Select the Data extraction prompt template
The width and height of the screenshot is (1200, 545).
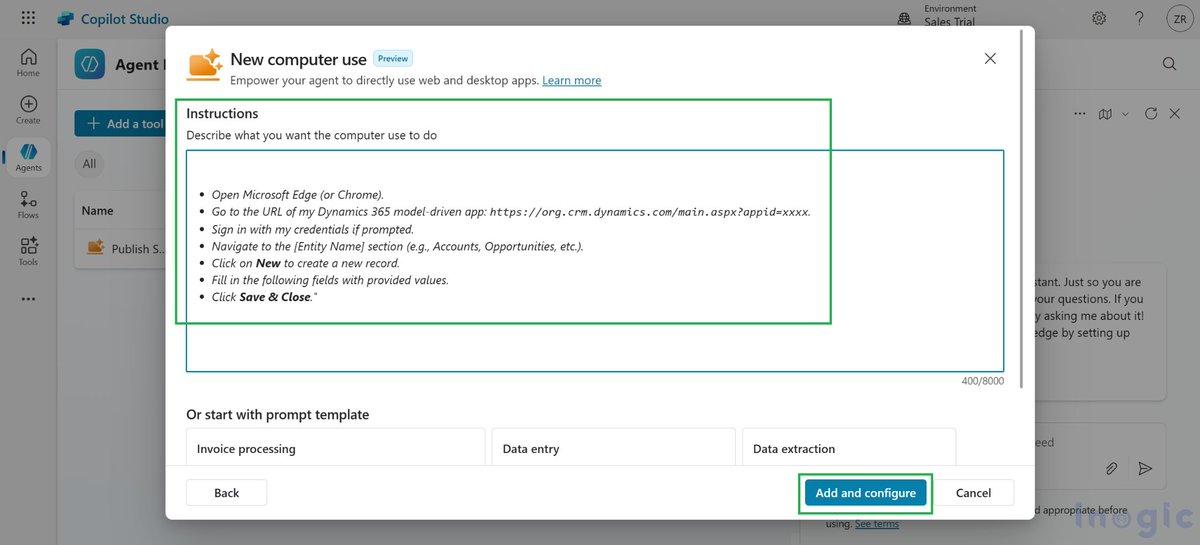[849, 449]
